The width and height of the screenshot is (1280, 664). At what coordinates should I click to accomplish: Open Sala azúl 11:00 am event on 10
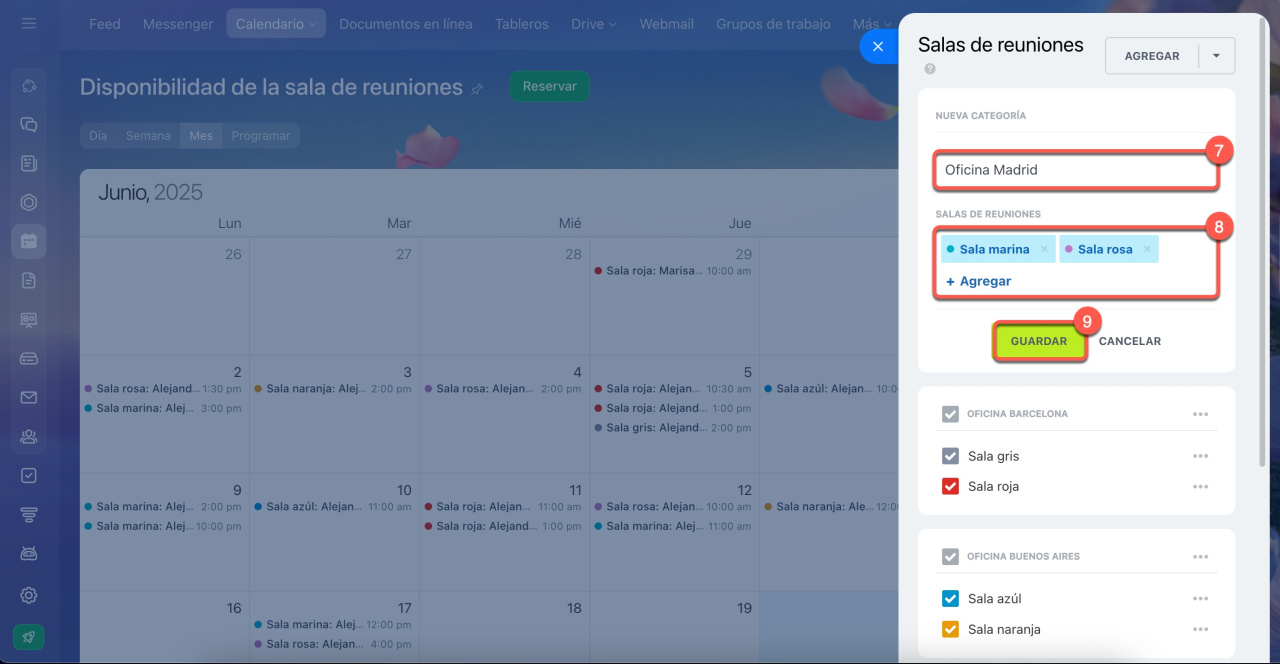click(x=333, y=507)
